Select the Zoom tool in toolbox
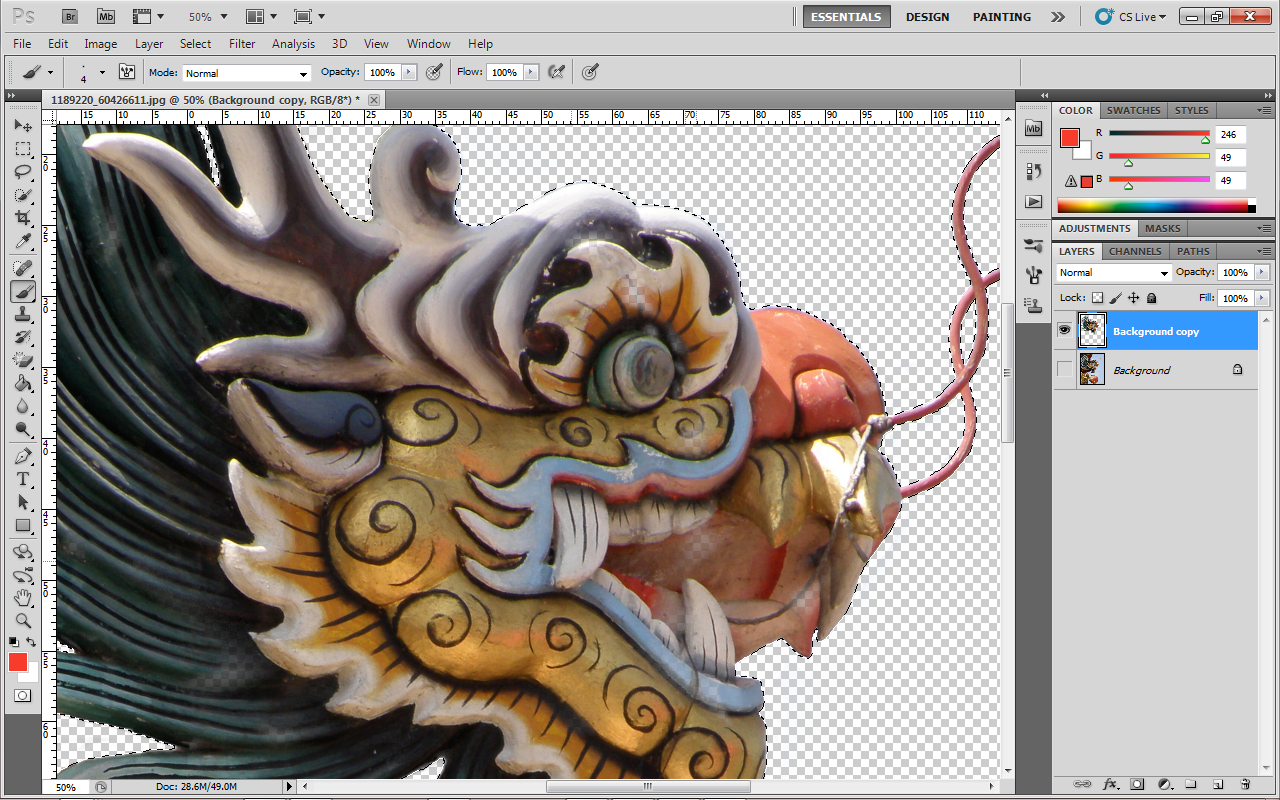Image resolution: width=1280 pixels, height=800 pixels. pyautogui.click(x=23, y=620)
